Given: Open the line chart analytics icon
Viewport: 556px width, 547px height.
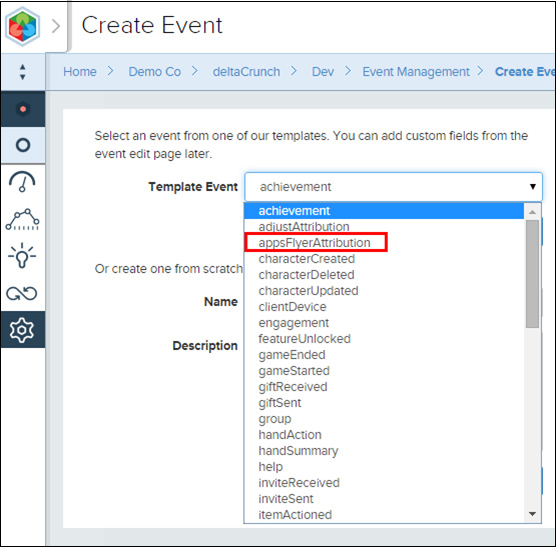Looking at the screenshot, I should click(x=22, y=219).
